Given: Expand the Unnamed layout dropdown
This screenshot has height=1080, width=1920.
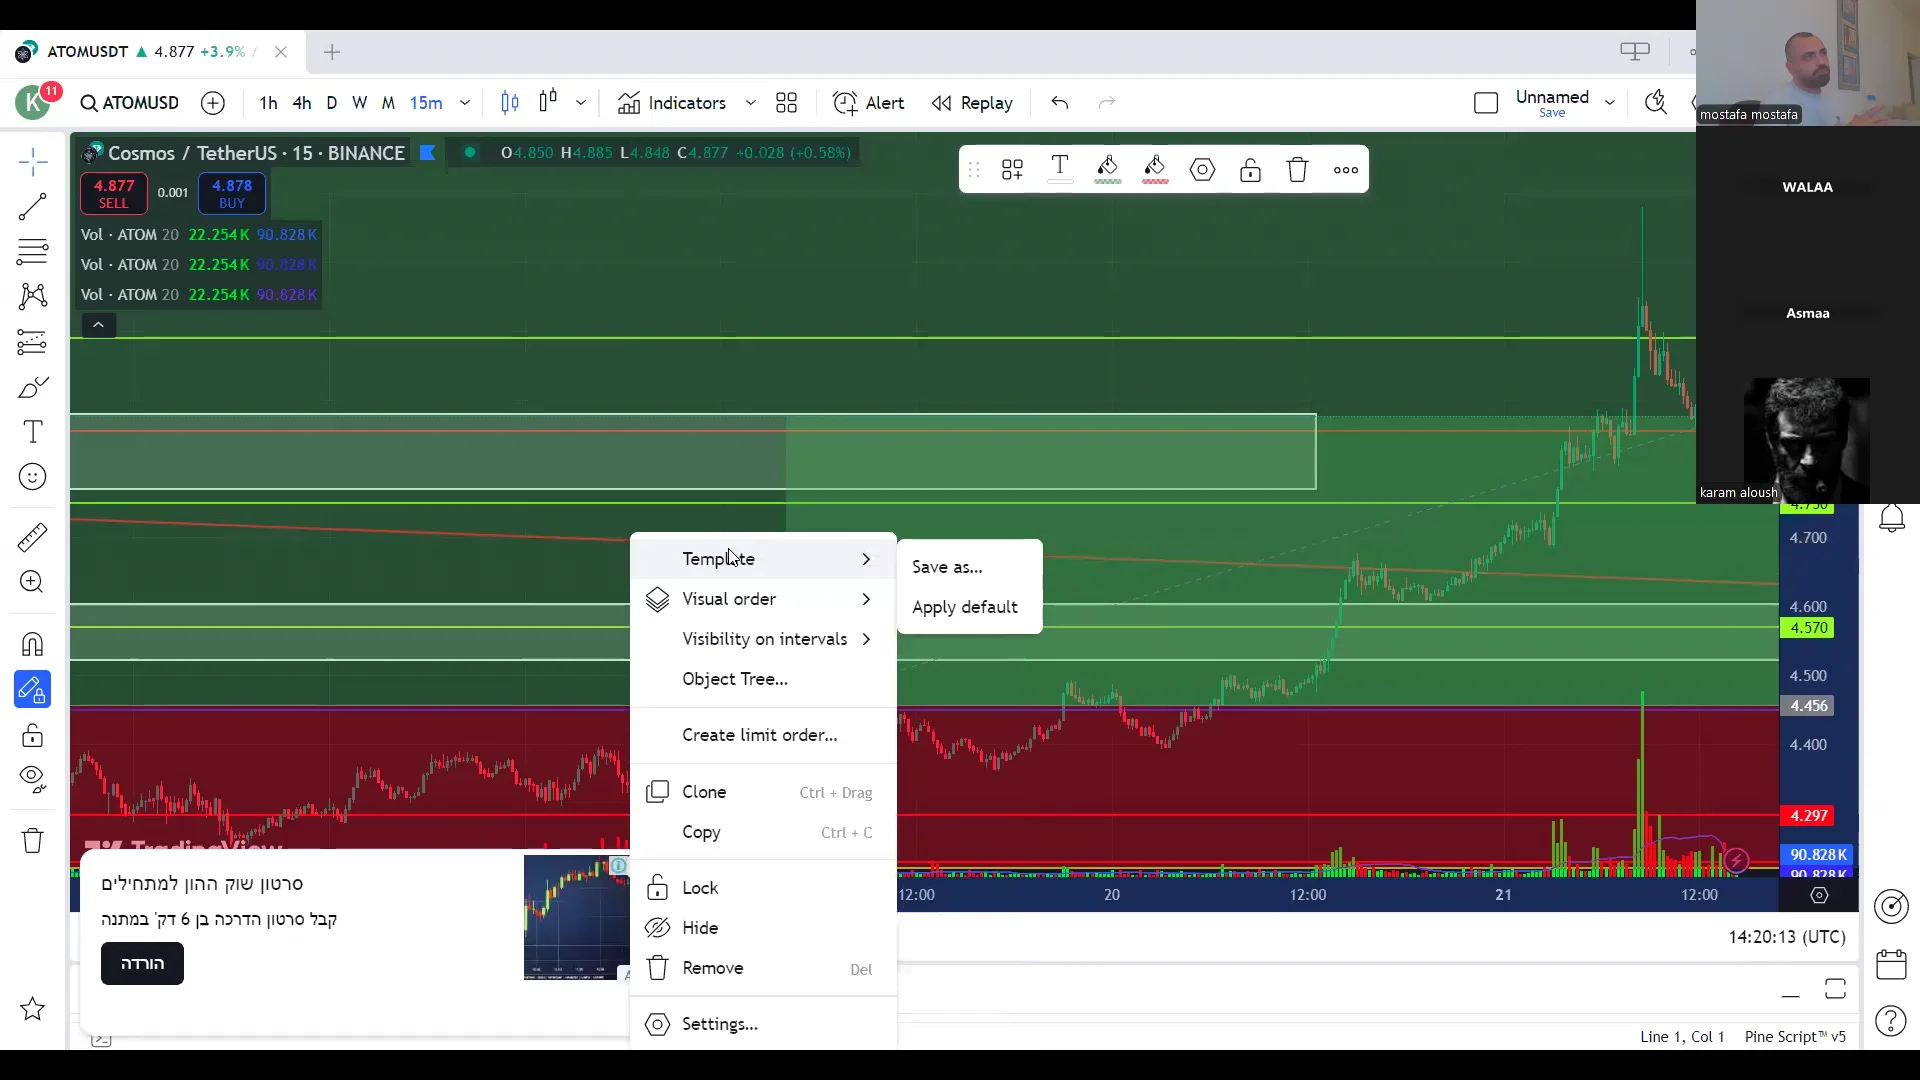Looking at the screenshot, I should click(x=1610, y=103).
